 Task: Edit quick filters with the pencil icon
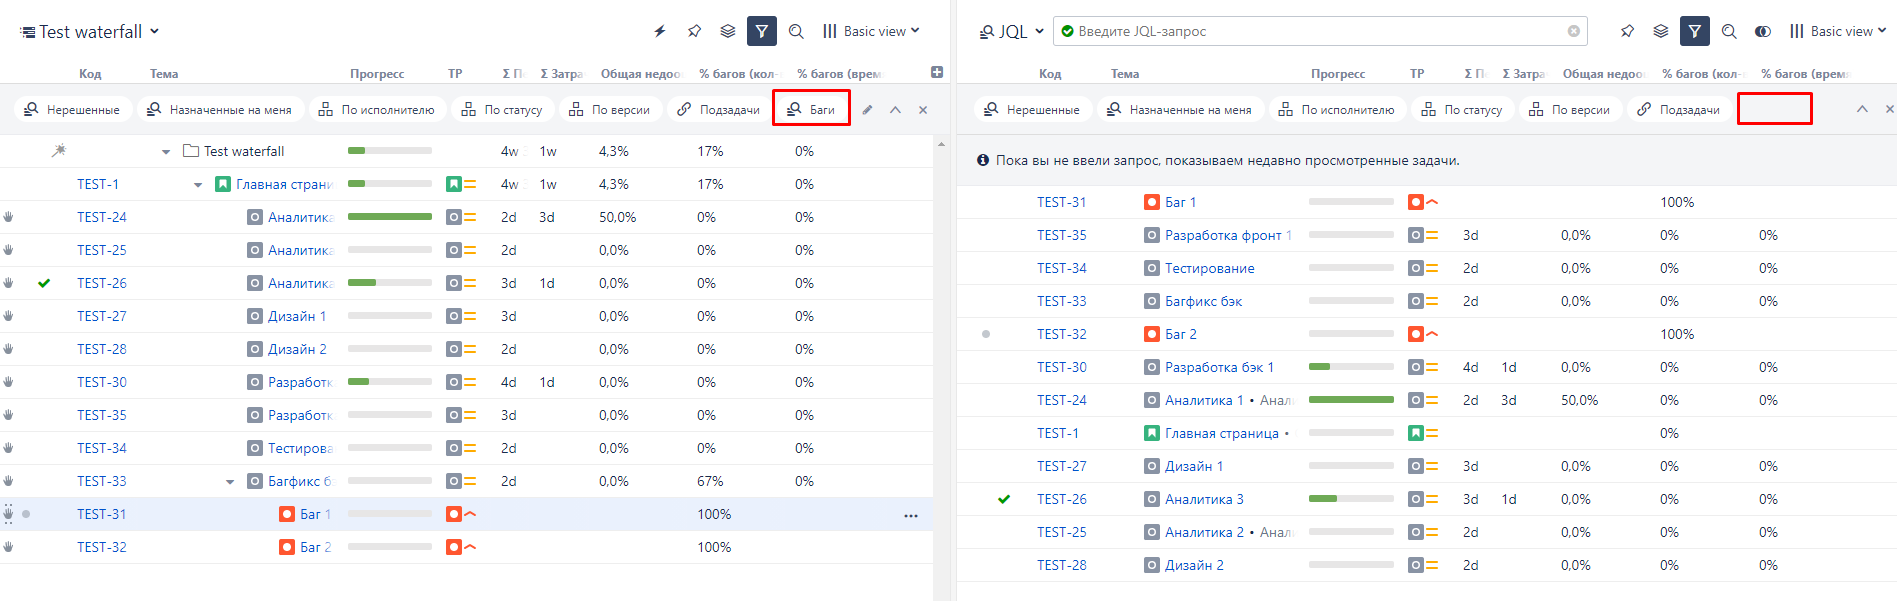867,110
